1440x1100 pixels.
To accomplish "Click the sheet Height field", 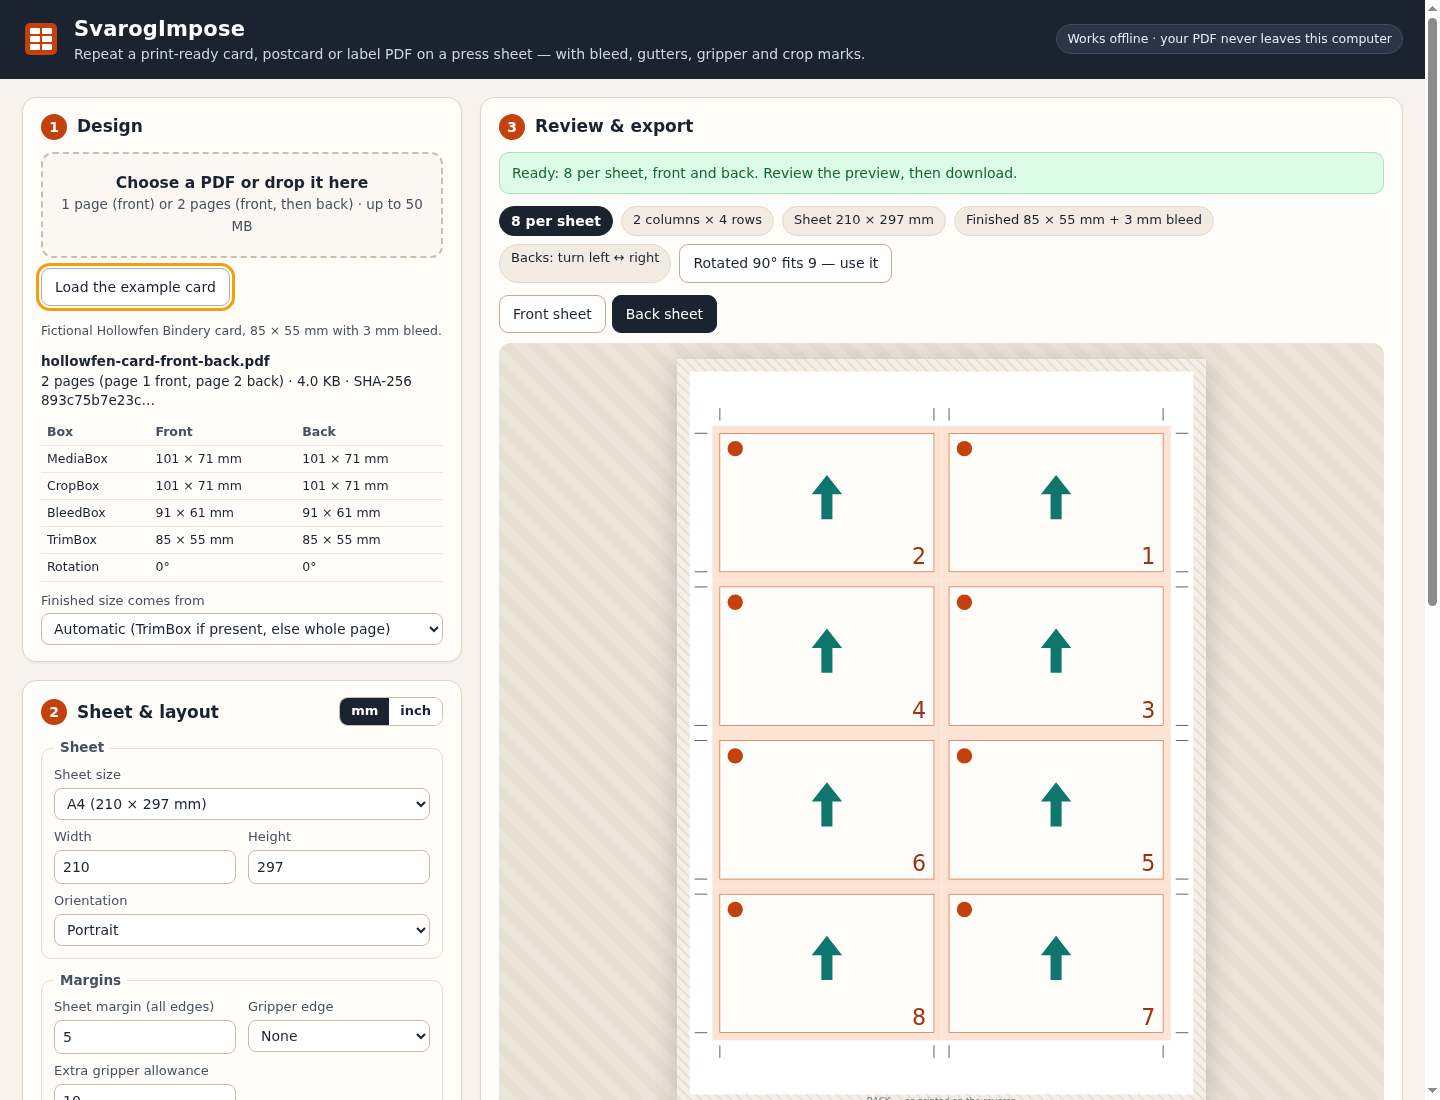I will click(339, 867).
